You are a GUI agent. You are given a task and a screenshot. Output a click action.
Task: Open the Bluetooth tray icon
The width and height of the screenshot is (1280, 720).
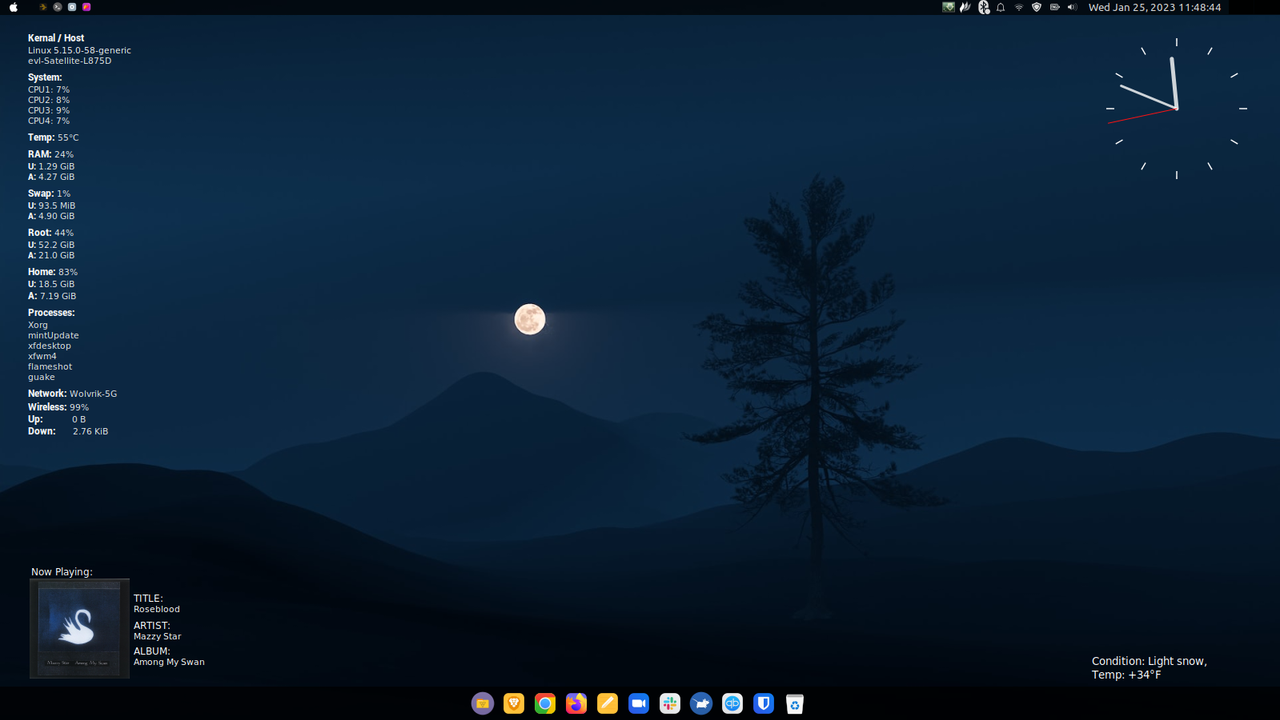click(984, 7)
